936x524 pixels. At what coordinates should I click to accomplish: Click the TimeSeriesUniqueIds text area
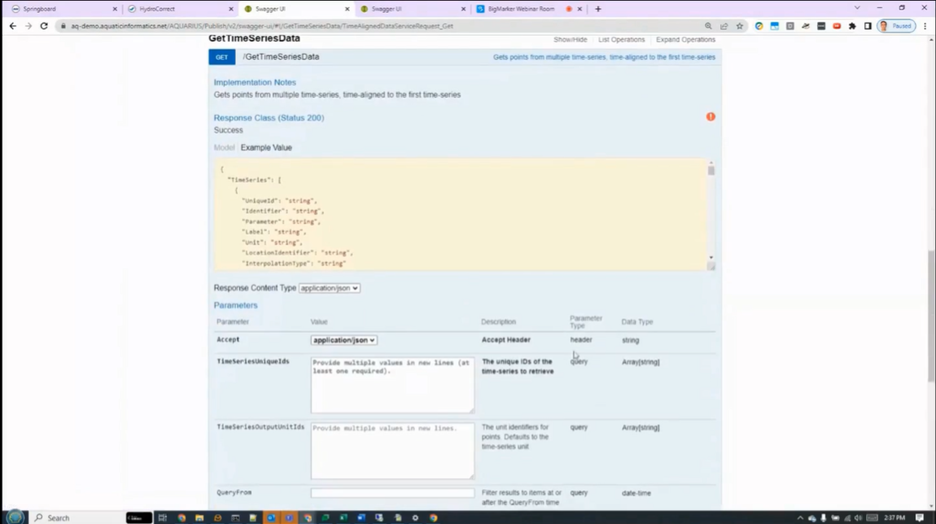392,385
